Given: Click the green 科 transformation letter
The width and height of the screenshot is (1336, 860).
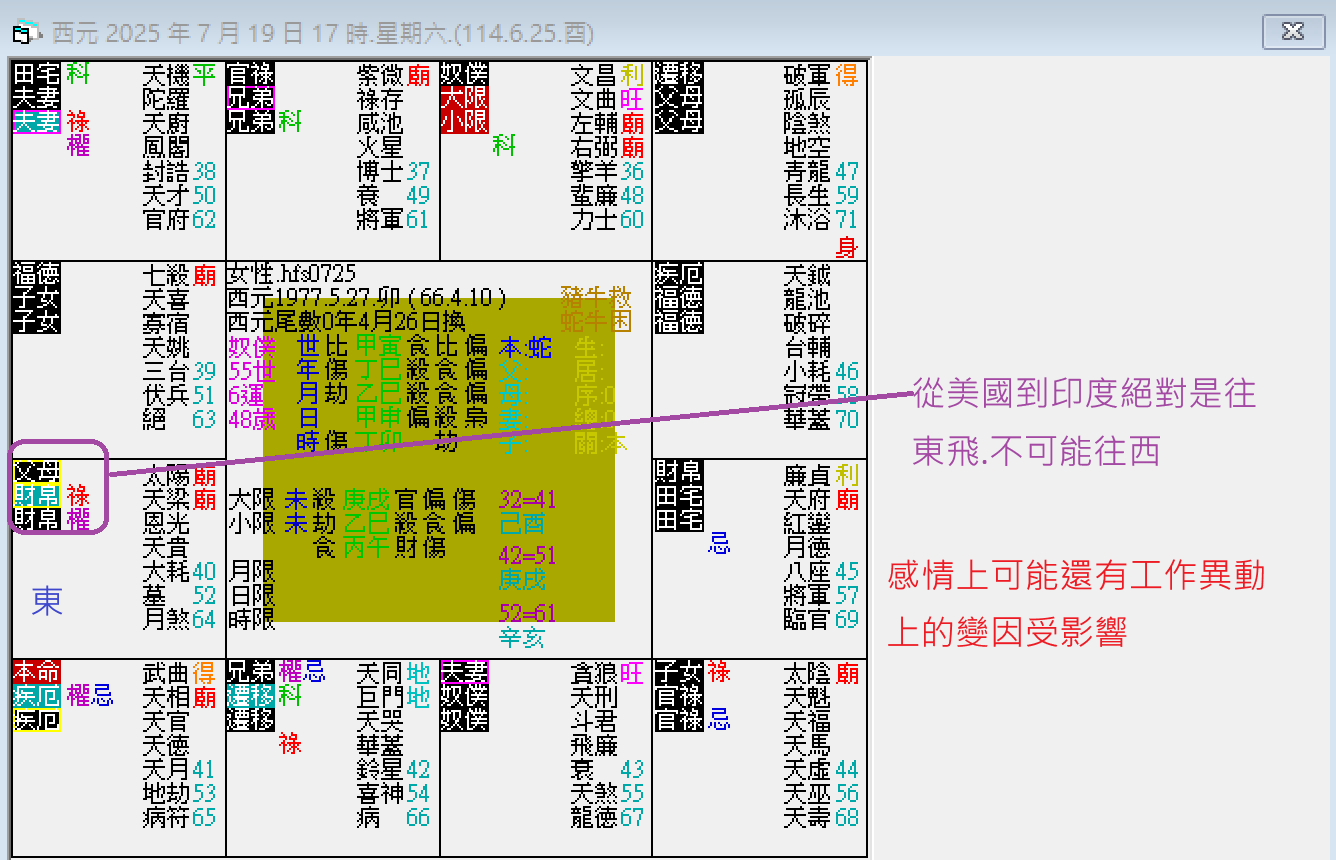Looking at the screenshot, I should 502,147.
